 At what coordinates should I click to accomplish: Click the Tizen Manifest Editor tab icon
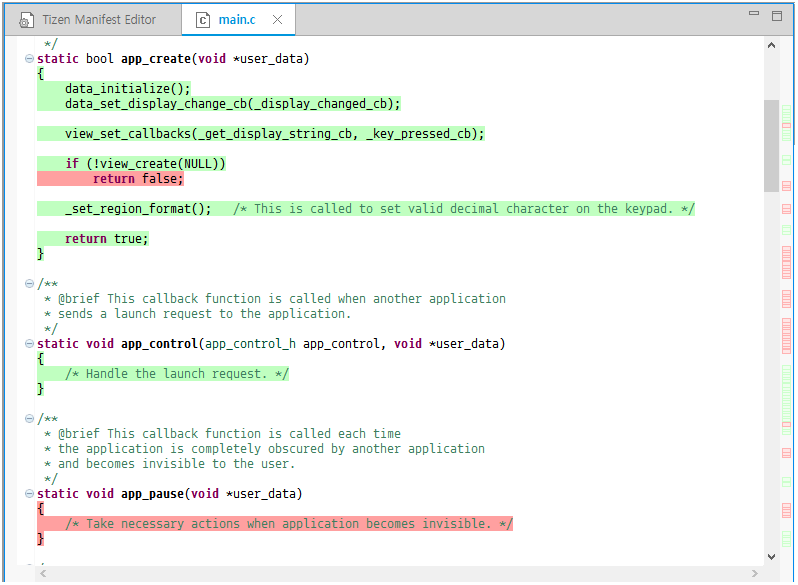(27, 21)
